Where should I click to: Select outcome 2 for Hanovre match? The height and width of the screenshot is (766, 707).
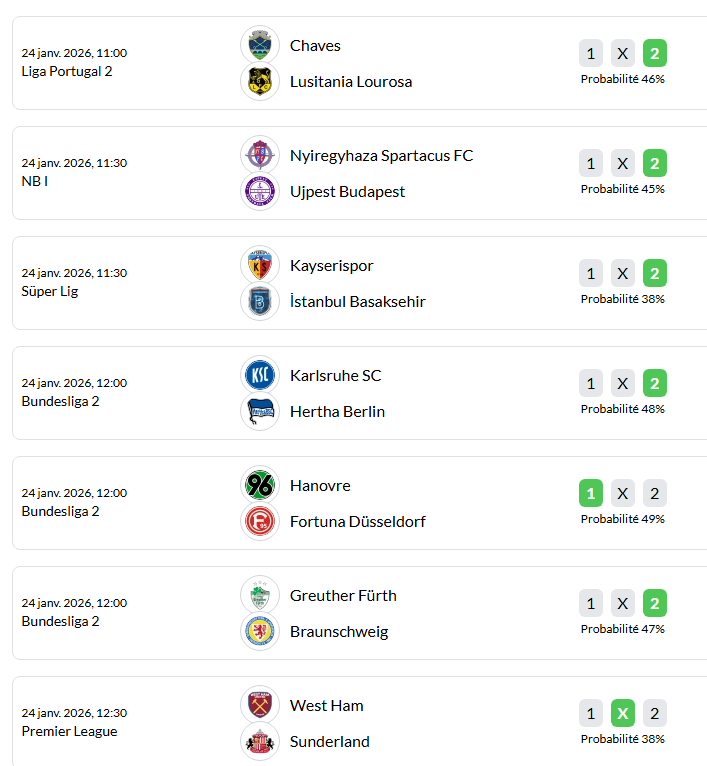(x=655, y=494)
